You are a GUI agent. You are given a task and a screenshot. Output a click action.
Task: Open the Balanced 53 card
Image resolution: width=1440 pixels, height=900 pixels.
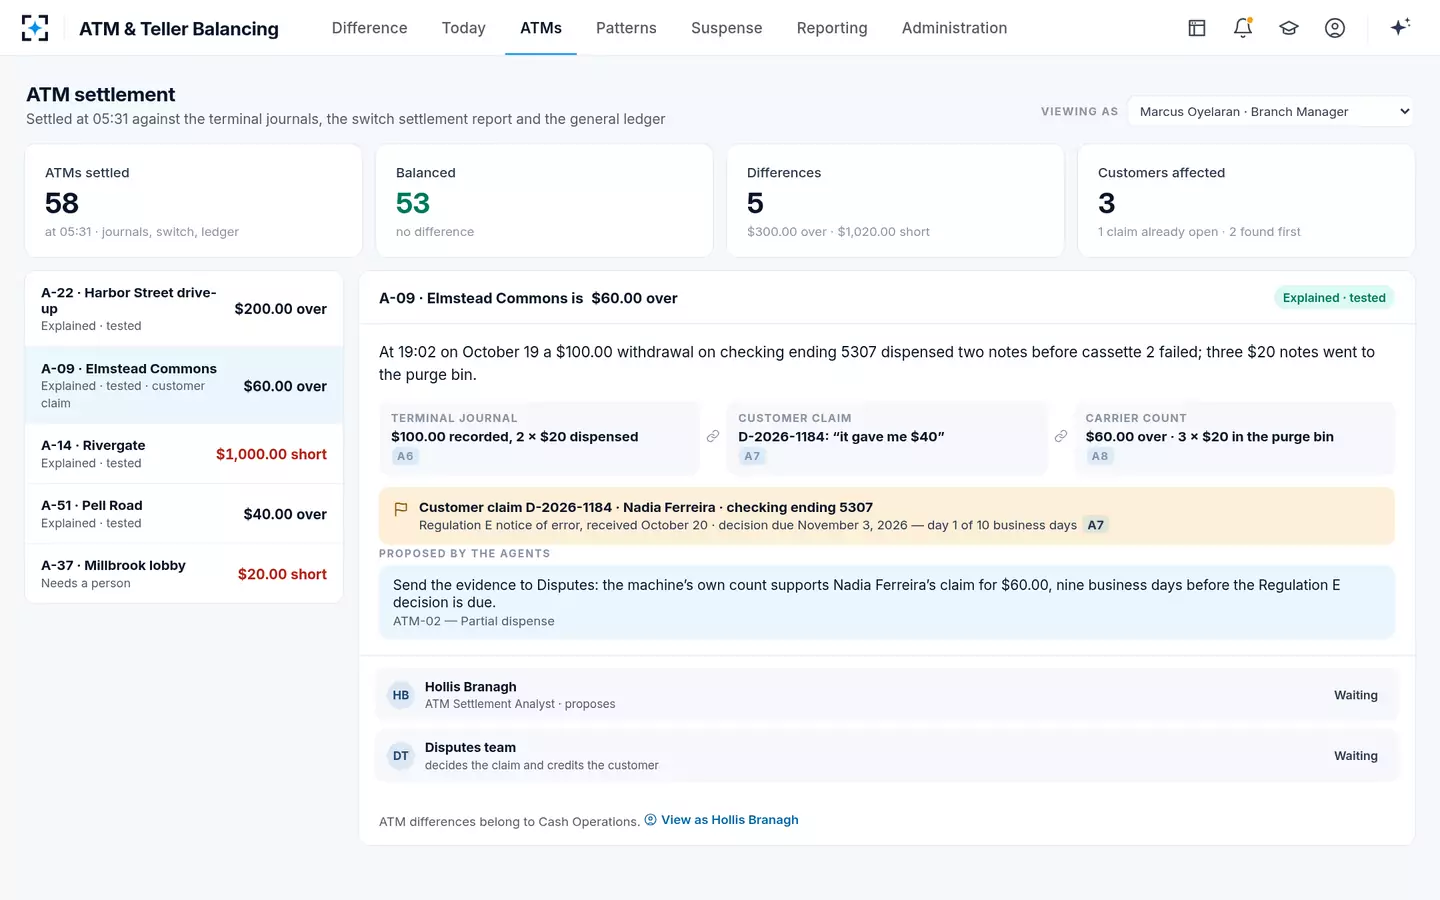544,201
